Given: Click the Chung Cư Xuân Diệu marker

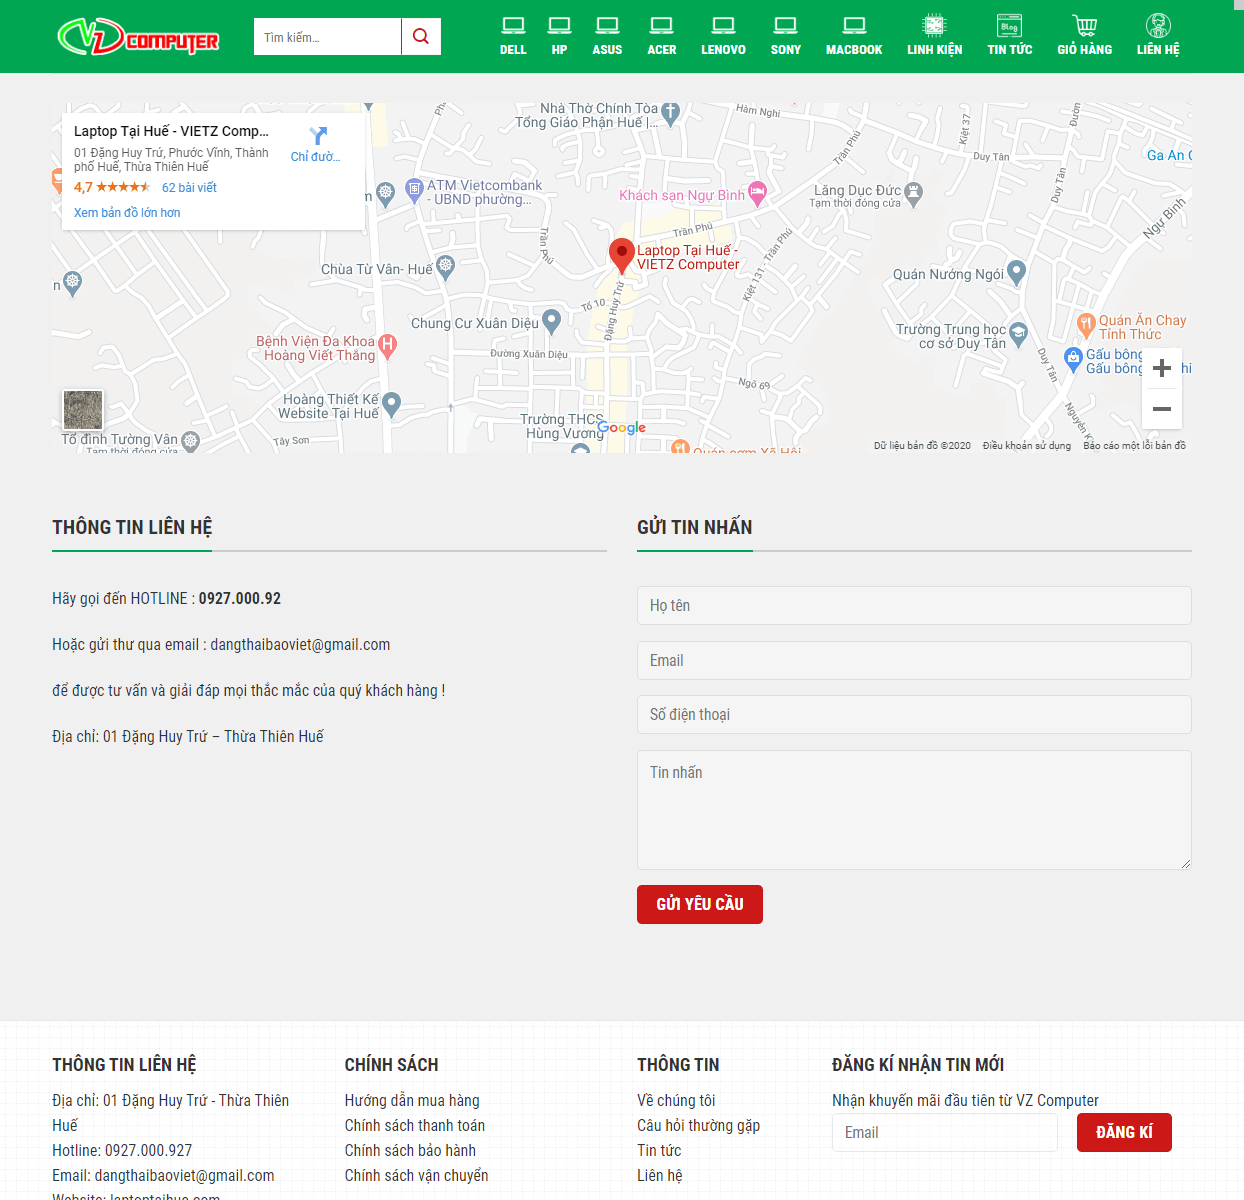Looking at the screenshot, I should (x=551, y=321).
